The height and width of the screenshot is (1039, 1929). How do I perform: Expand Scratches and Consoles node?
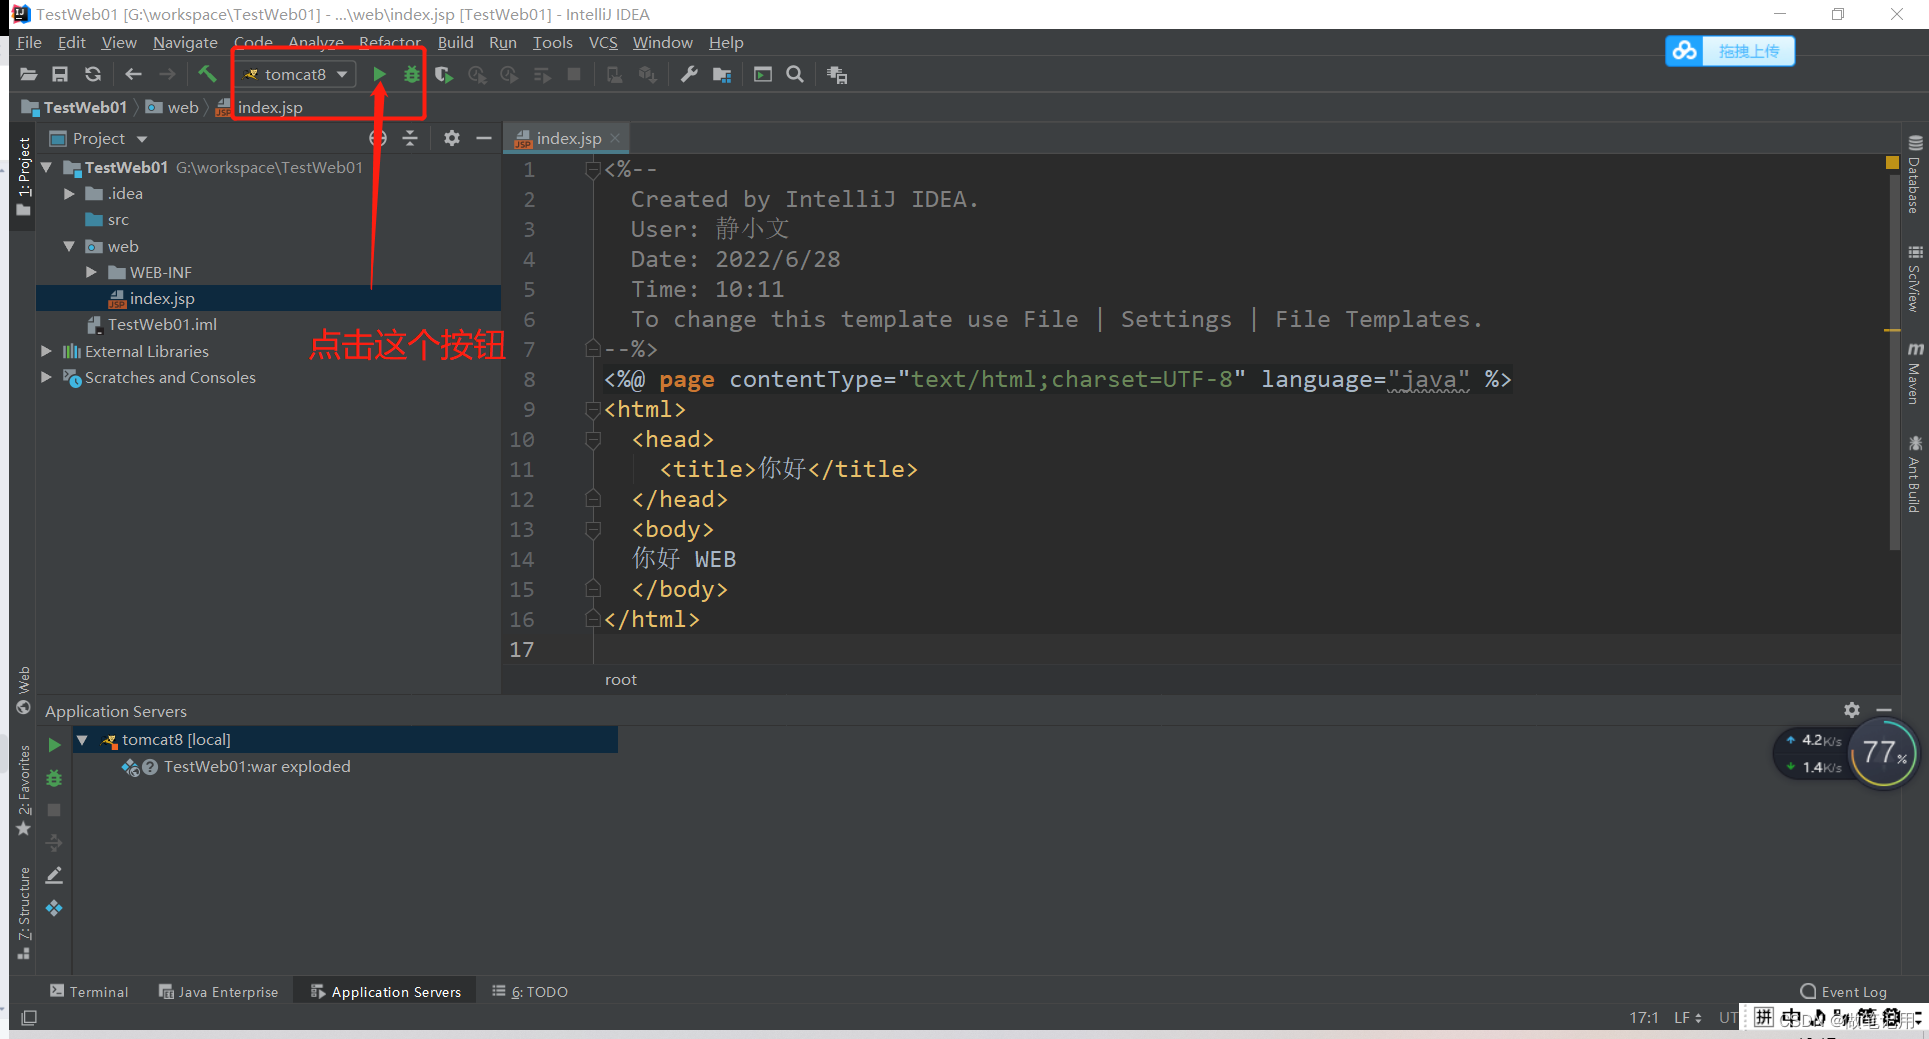click(46, 377)
